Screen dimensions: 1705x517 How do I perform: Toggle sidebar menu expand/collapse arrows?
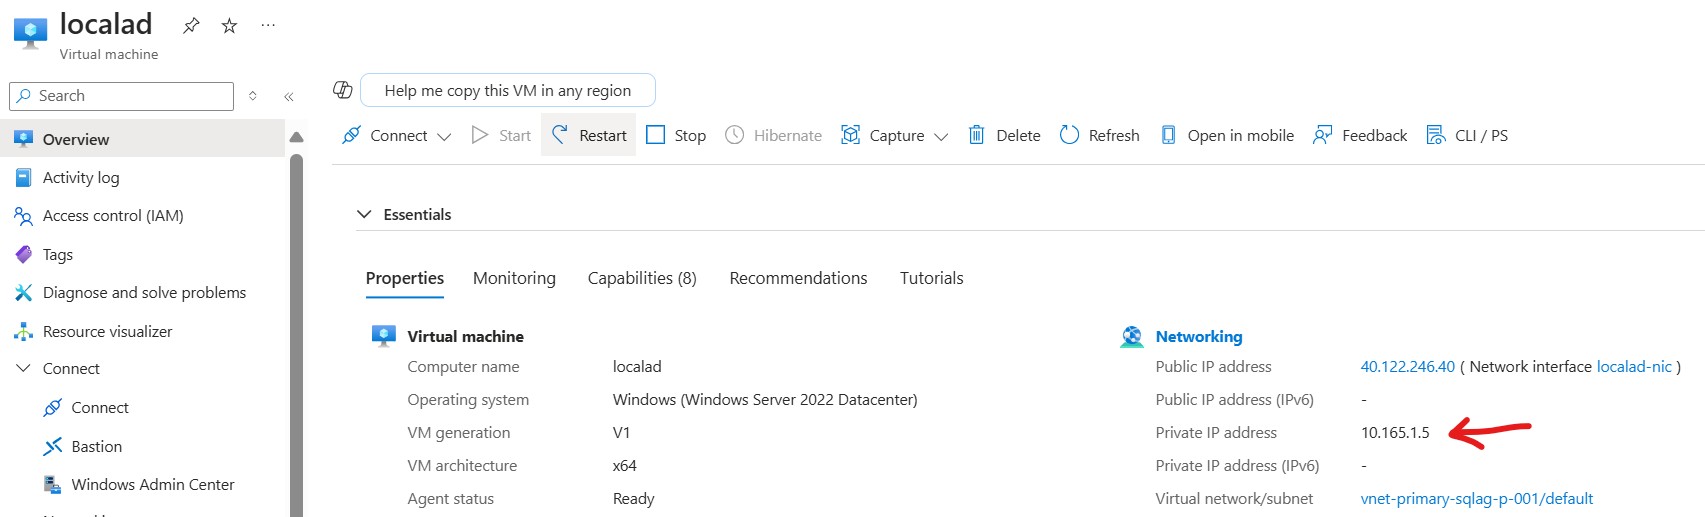point(253,96)
